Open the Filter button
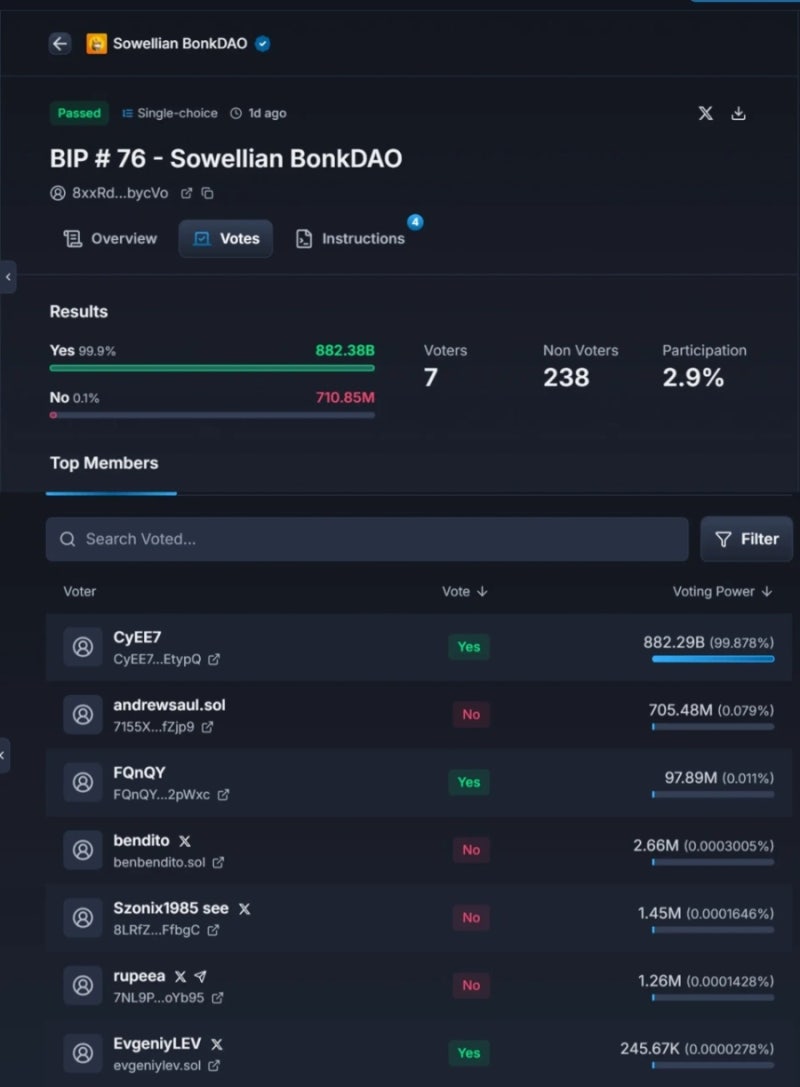Viewport: 800px width, 1087px height. tap(746, 539)
